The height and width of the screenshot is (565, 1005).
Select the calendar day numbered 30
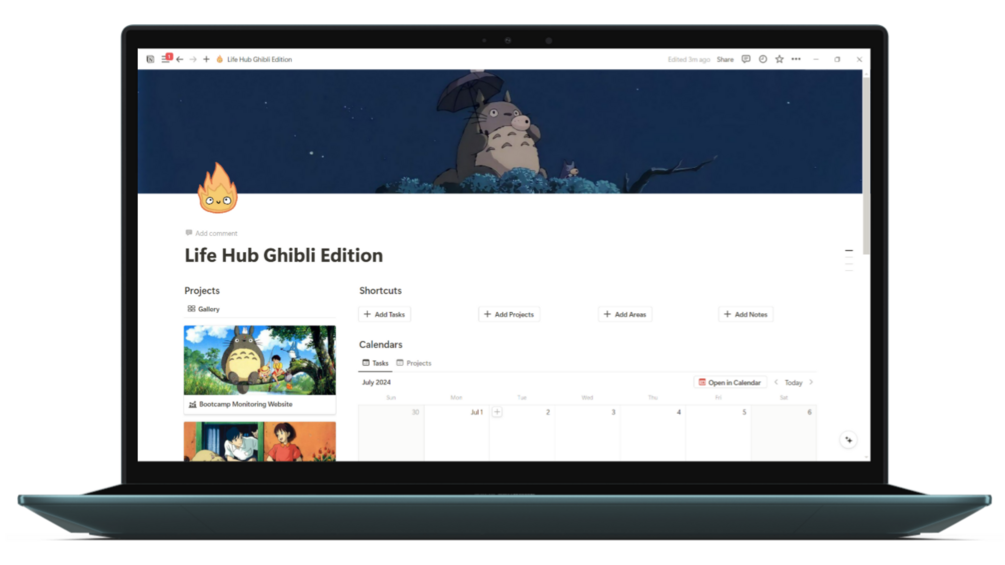[391, 433]
